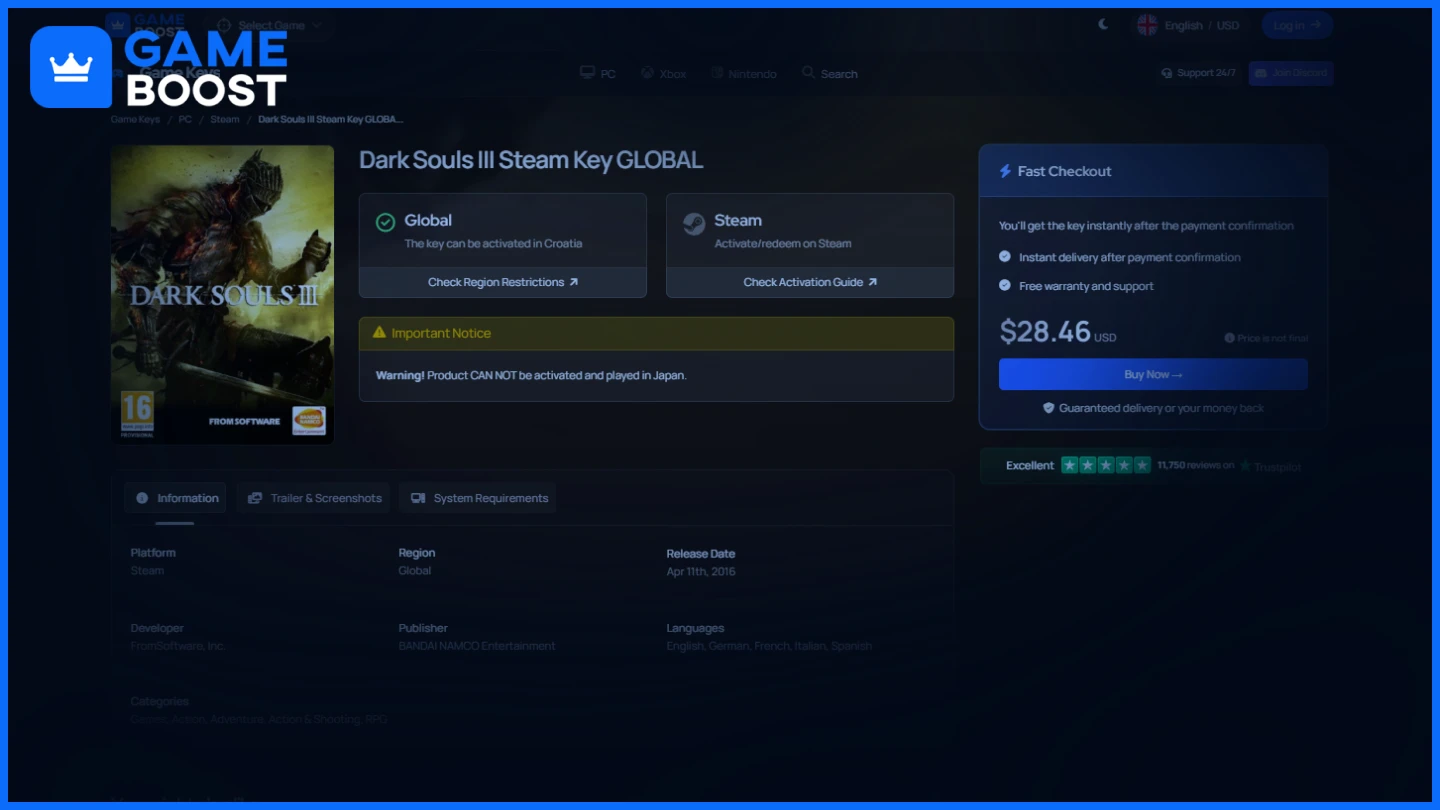Click the Platform value Steam
The width and height of the screenshot is (1440, 810).
click(147, 571)
